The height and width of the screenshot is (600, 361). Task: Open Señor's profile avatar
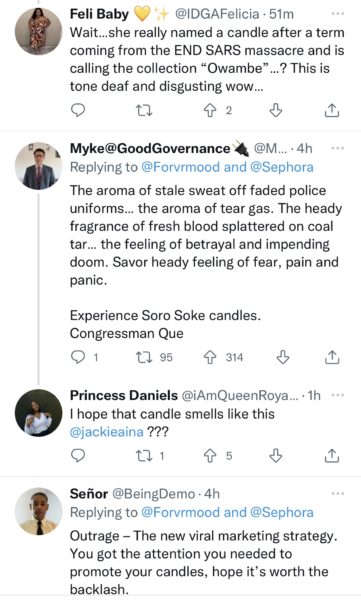coord(38,511)
